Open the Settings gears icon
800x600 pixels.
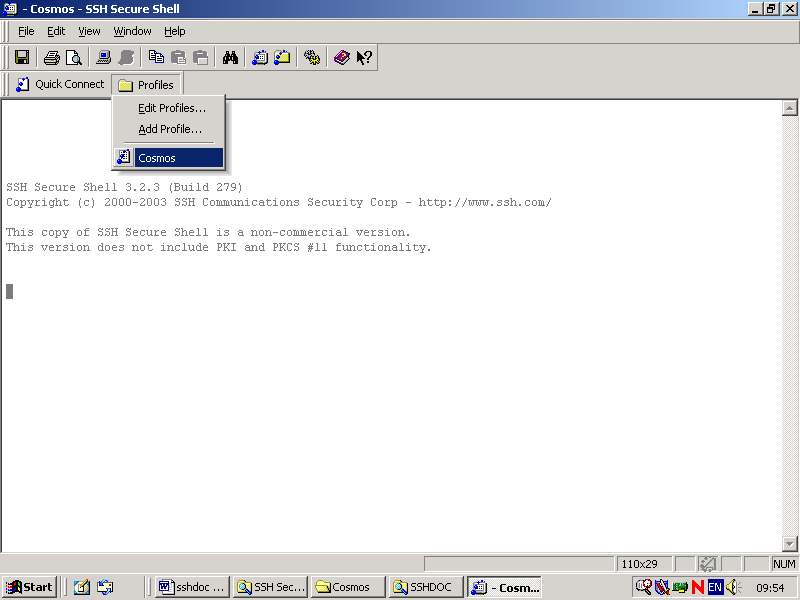[x=312, y=58]
